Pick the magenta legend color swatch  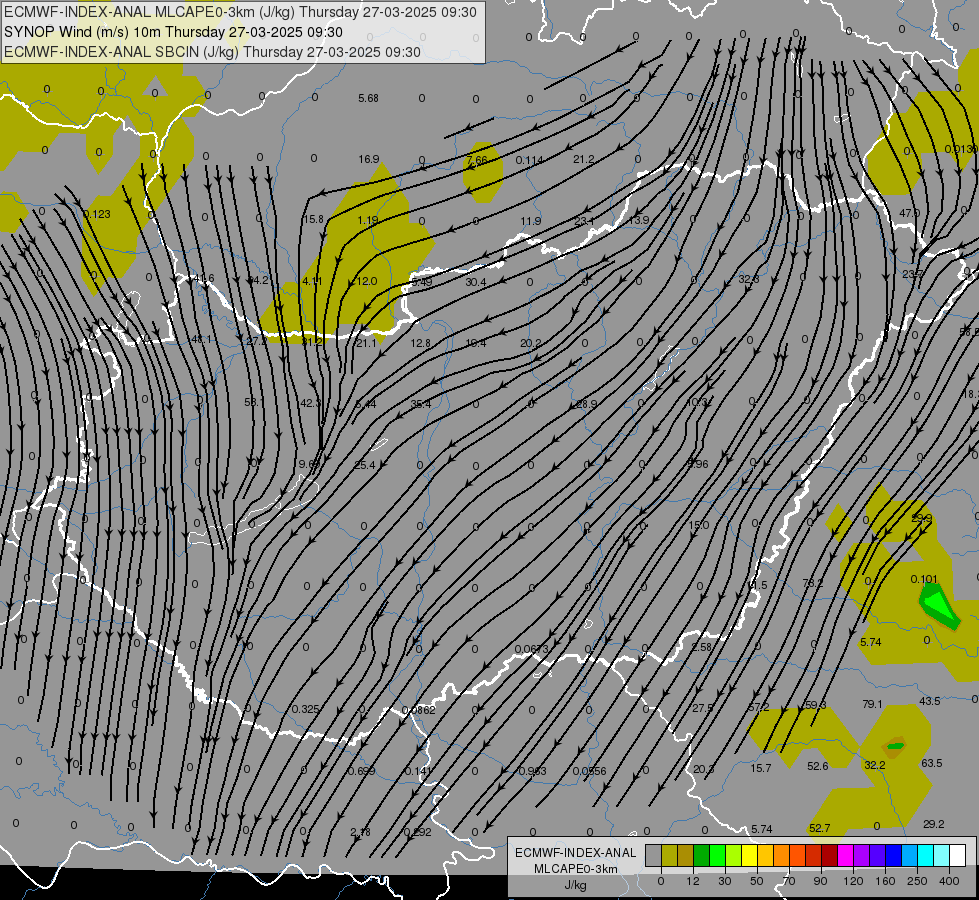(846, 856)
